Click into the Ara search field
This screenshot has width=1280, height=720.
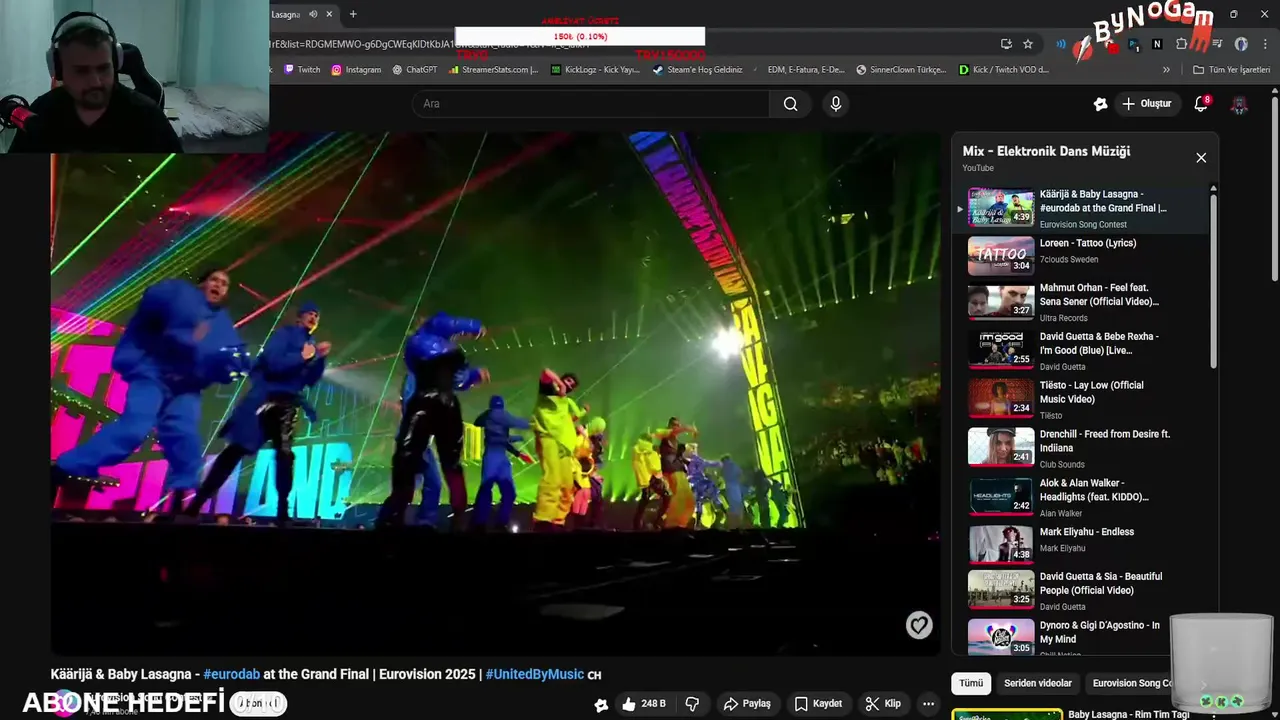pyautogui.click(x=591, y=104)
